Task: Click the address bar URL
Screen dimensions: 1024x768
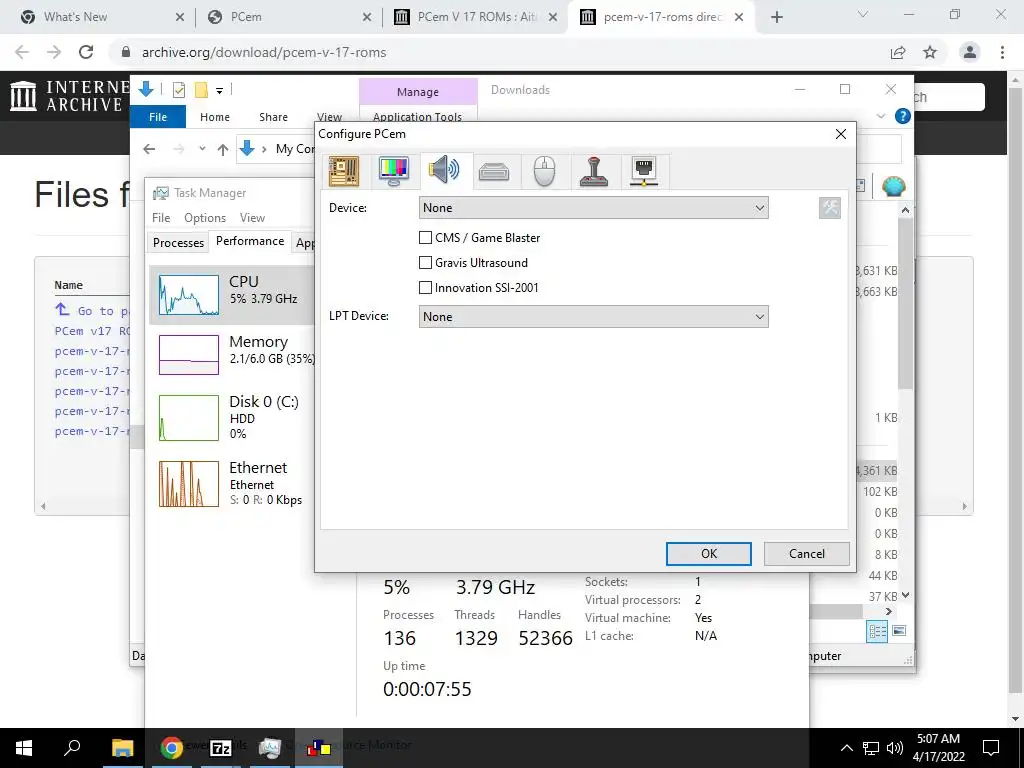Action: click(x=264, y=52)
